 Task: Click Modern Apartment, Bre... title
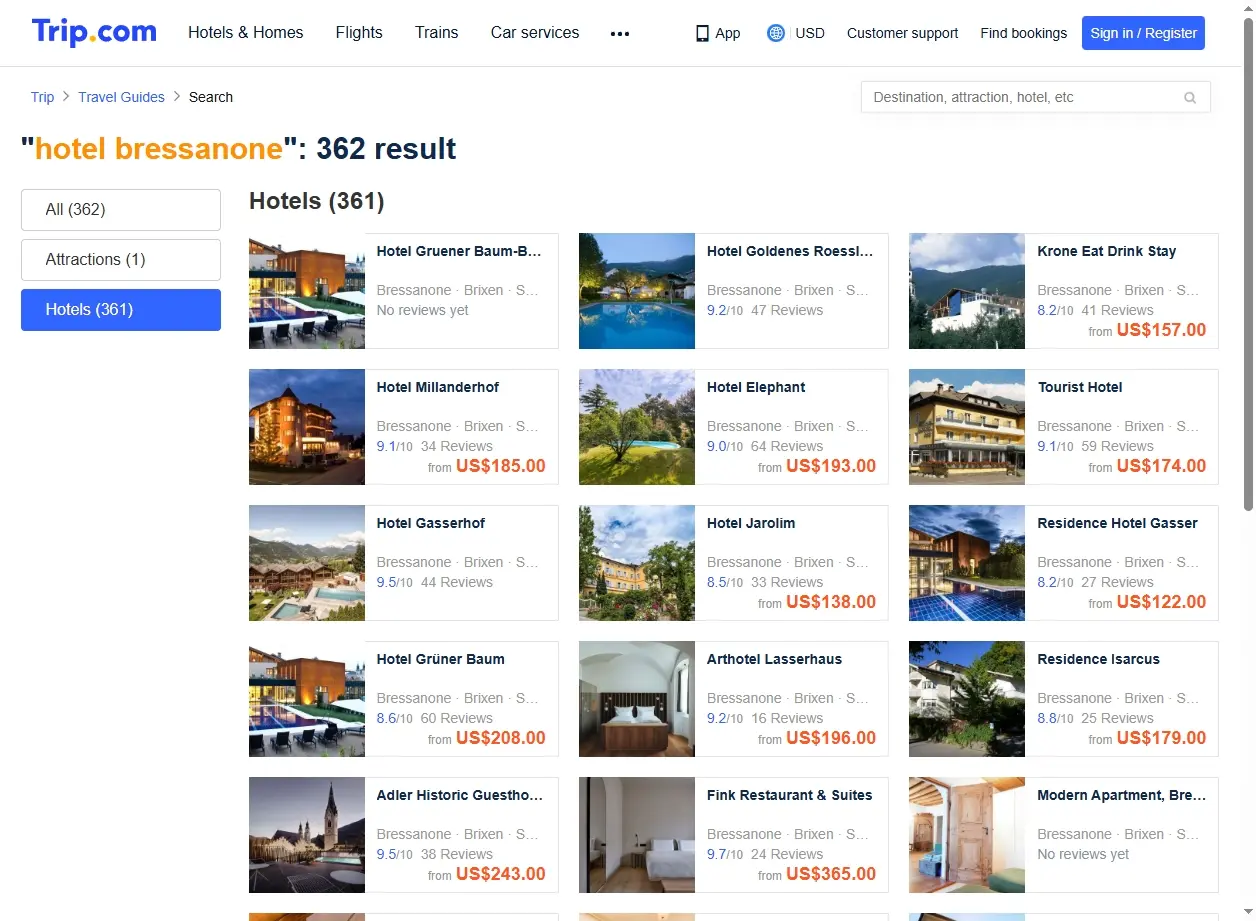tap(1122, 795)
